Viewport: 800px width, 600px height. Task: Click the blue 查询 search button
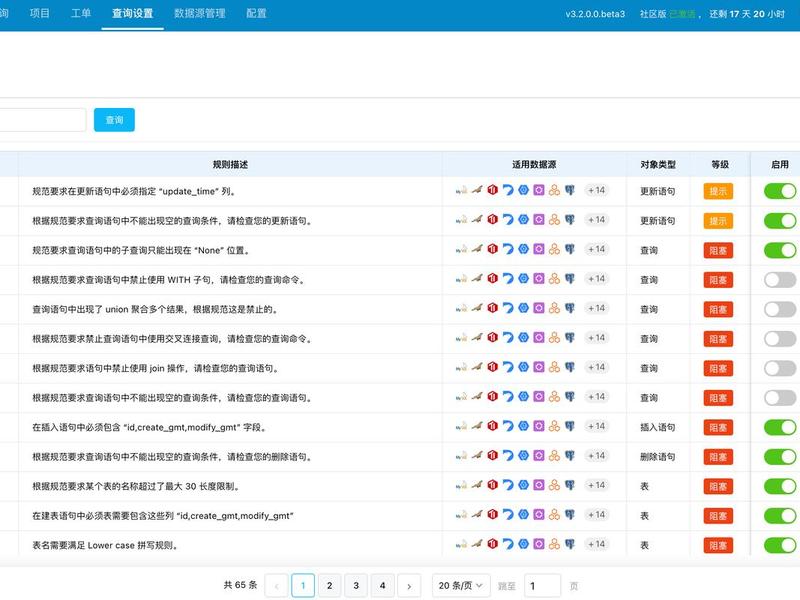pyautogui.click(x=114, y=120)
